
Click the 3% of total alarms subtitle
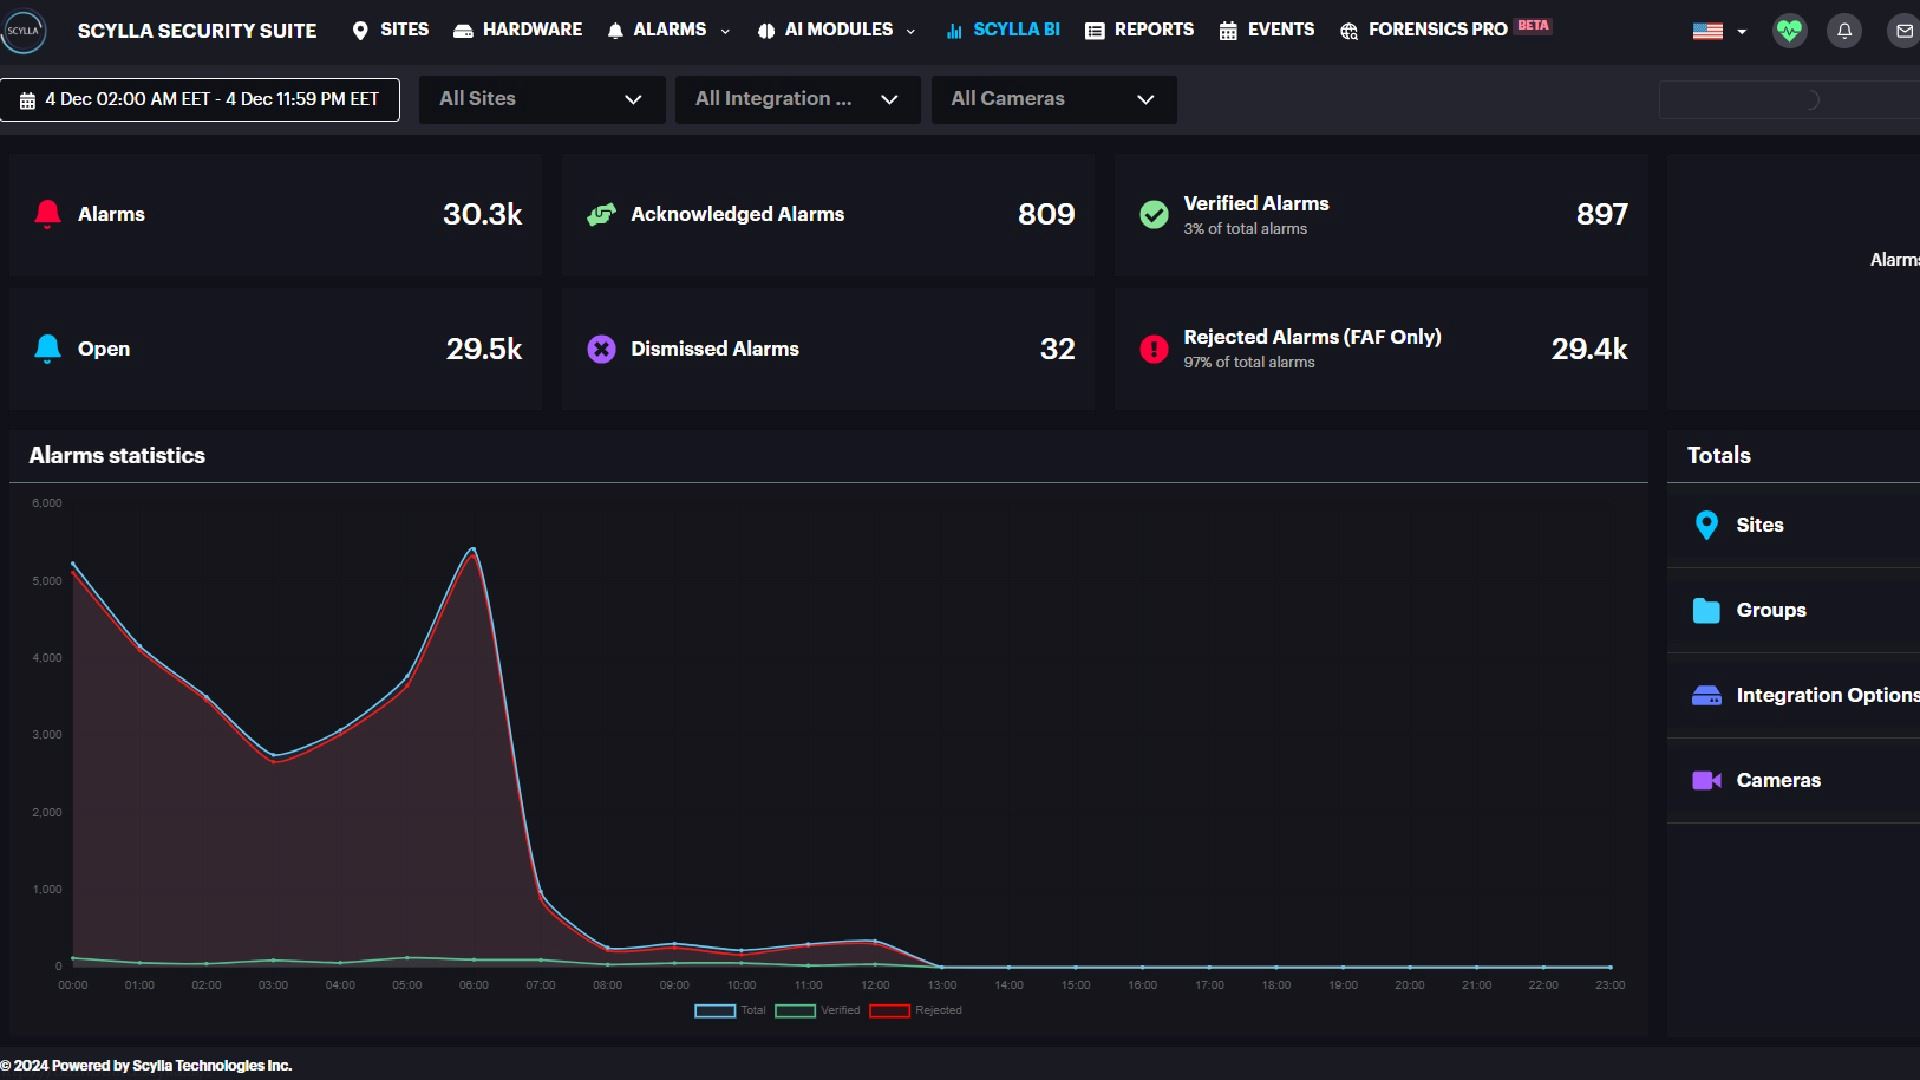pyautogui.click(x=1245, y=229)
